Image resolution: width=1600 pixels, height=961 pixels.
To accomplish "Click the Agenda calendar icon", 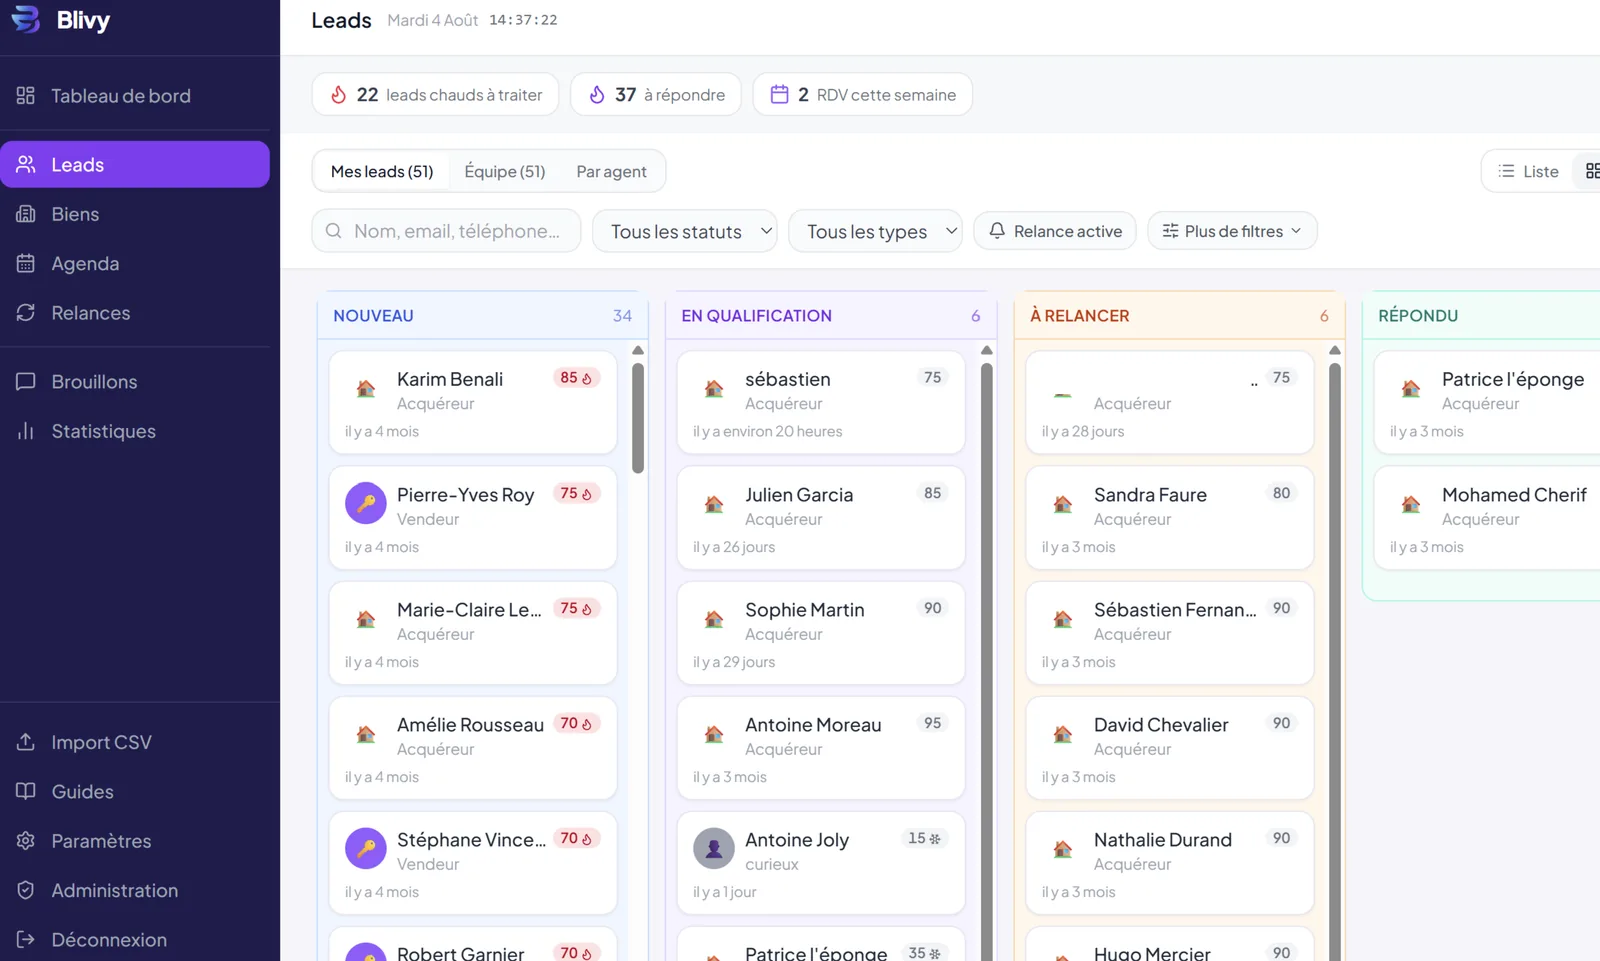I will click(26, 263).
